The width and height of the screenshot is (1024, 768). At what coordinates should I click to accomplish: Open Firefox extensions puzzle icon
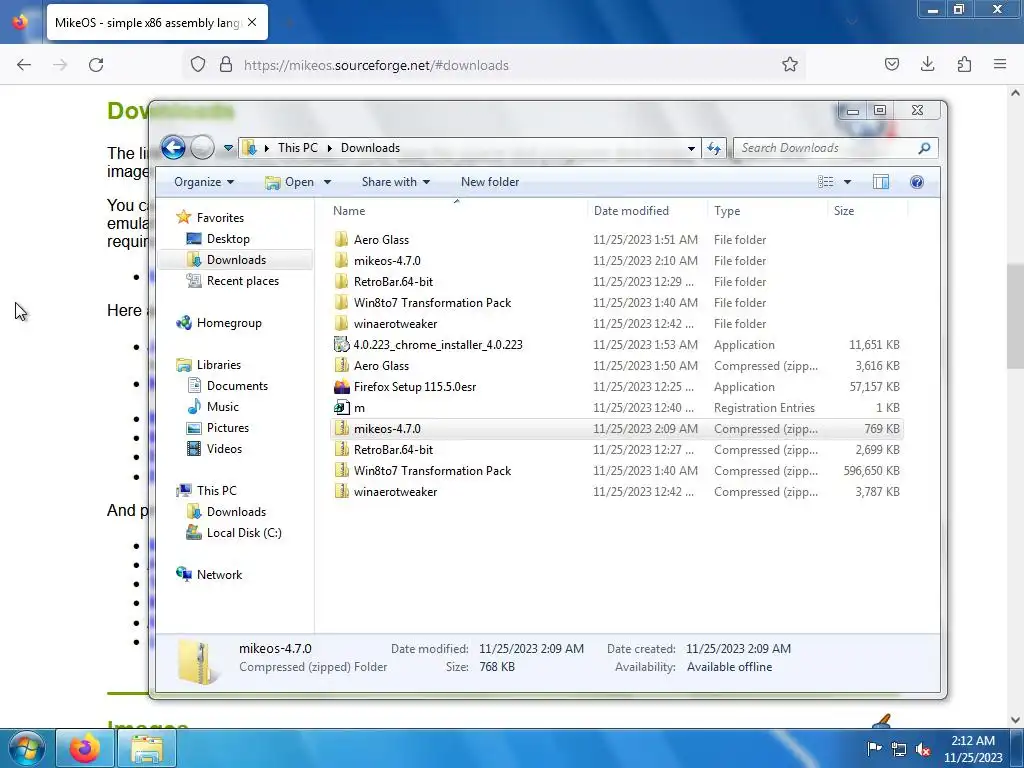tap(964, 64)
